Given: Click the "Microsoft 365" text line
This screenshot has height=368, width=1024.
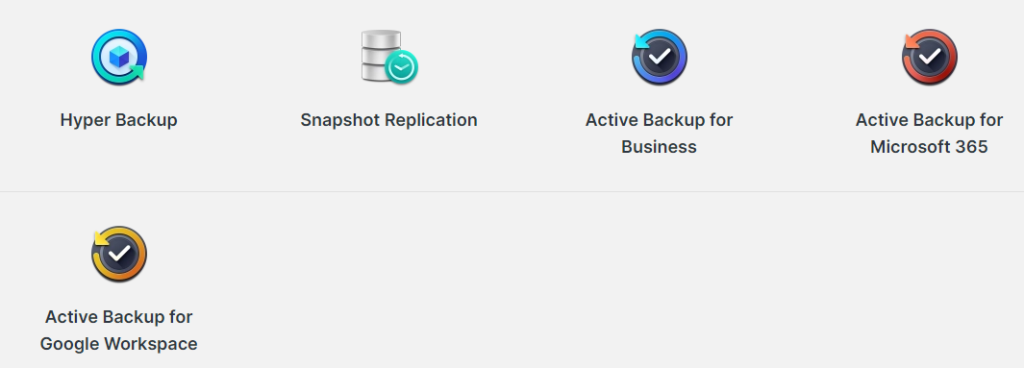Looking at the screenshot, I should click(929, 147).
